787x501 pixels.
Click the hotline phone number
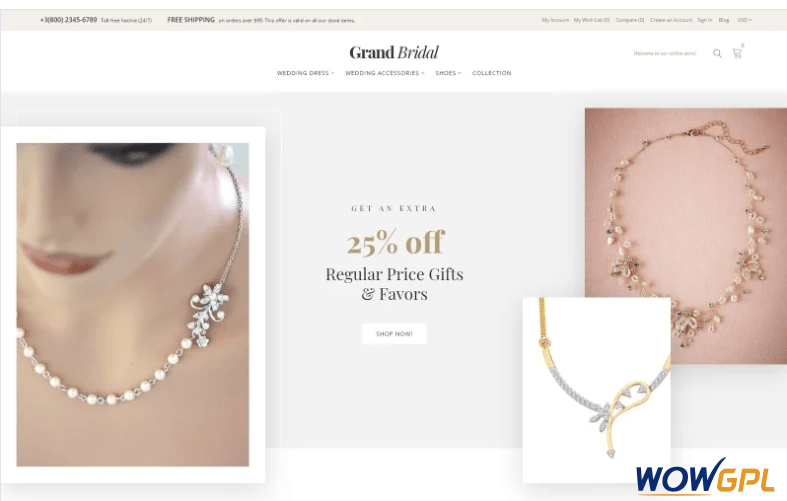(68, 20)
